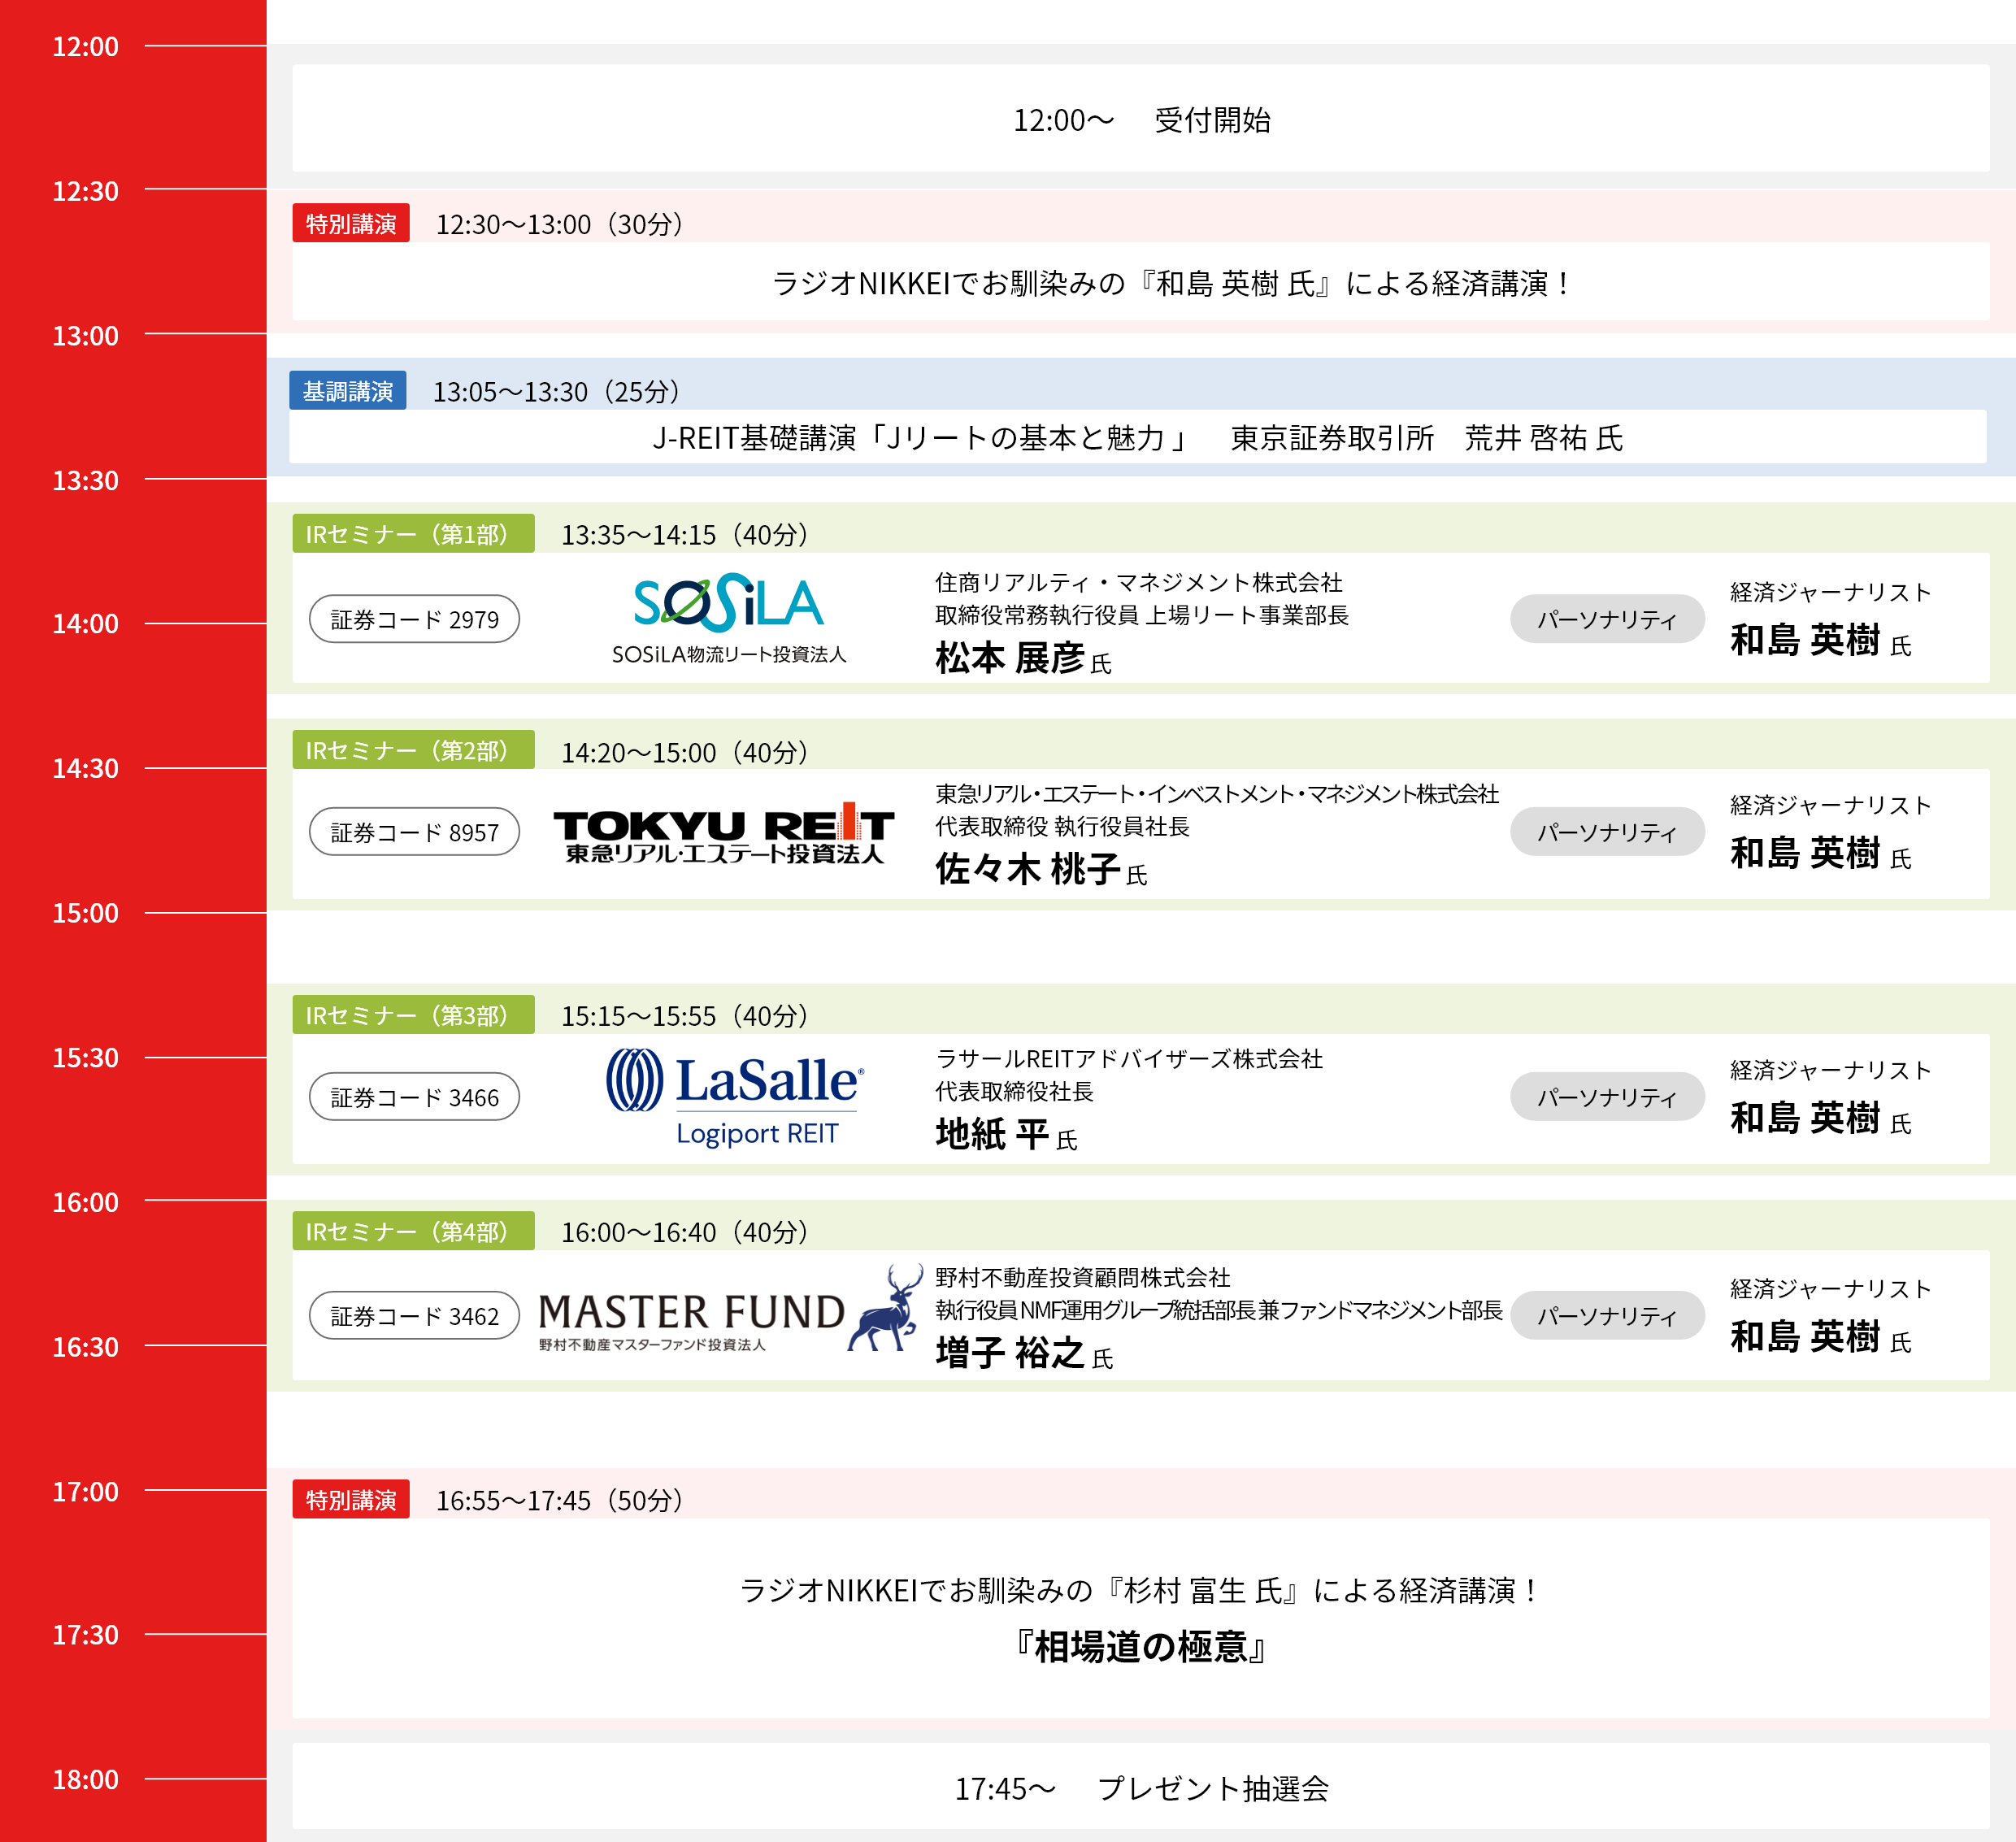
Task: Click the J-REIT基礎講演 session title
Action: [920, 438]
